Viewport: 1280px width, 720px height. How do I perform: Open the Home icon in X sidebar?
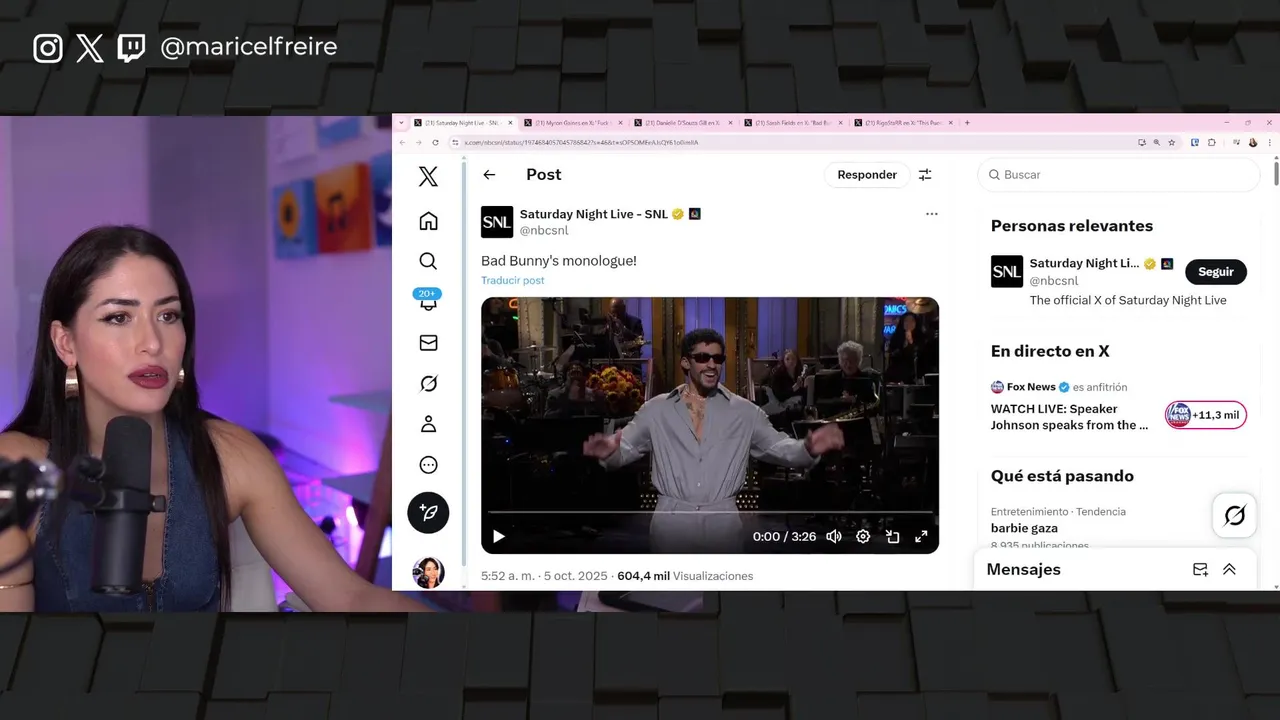(x=428, y=221)
